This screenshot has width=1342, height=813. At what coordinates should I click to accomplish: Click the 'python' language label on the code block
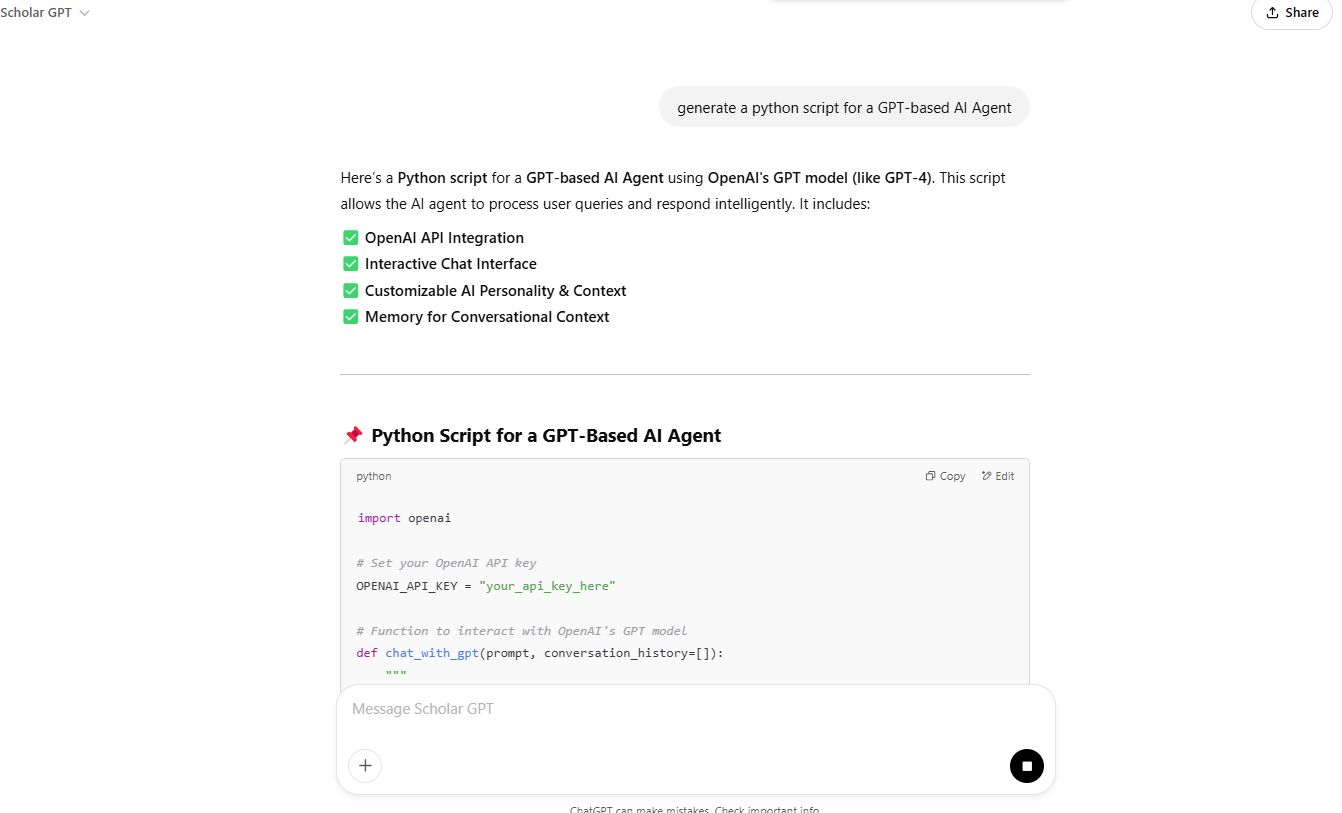[374, 477]
